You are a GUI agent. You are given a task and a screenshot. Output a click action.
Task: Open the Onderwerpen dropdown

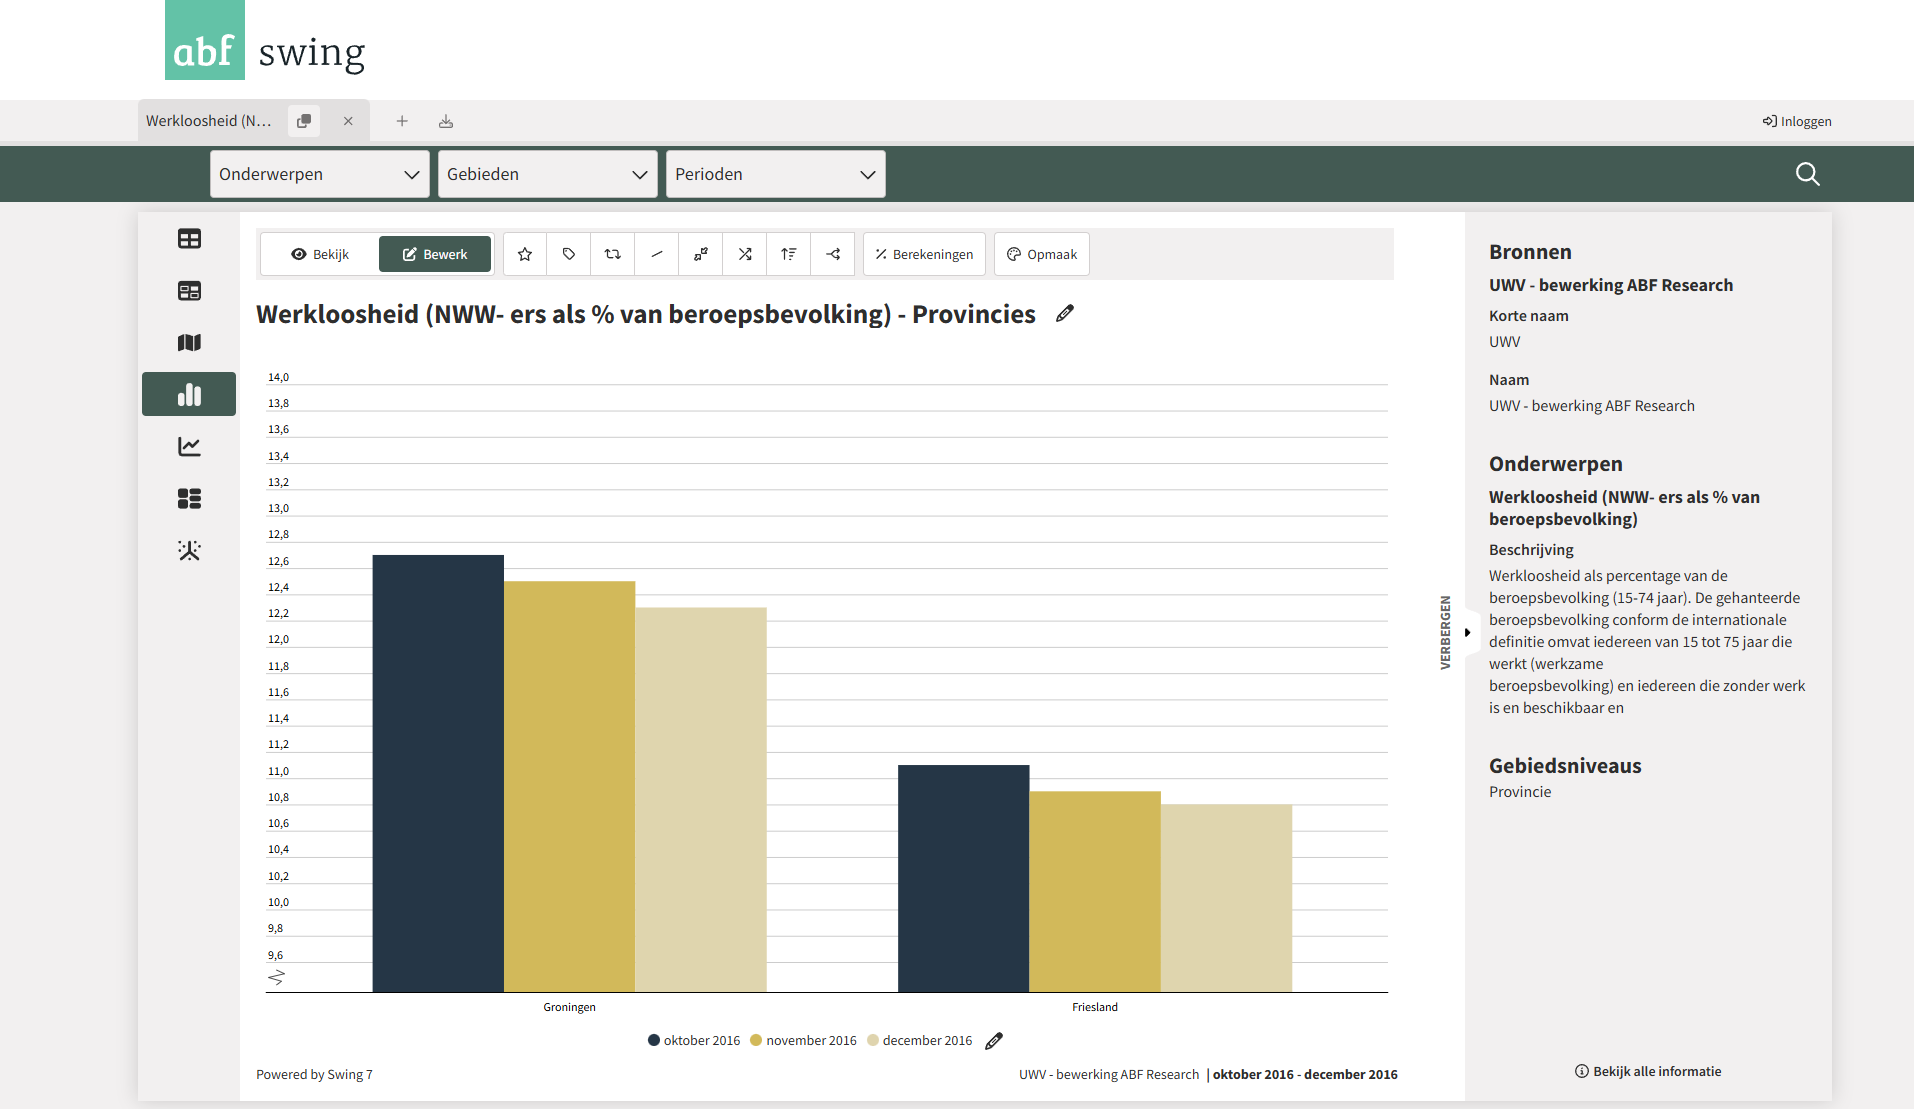(x=320, y=174)
